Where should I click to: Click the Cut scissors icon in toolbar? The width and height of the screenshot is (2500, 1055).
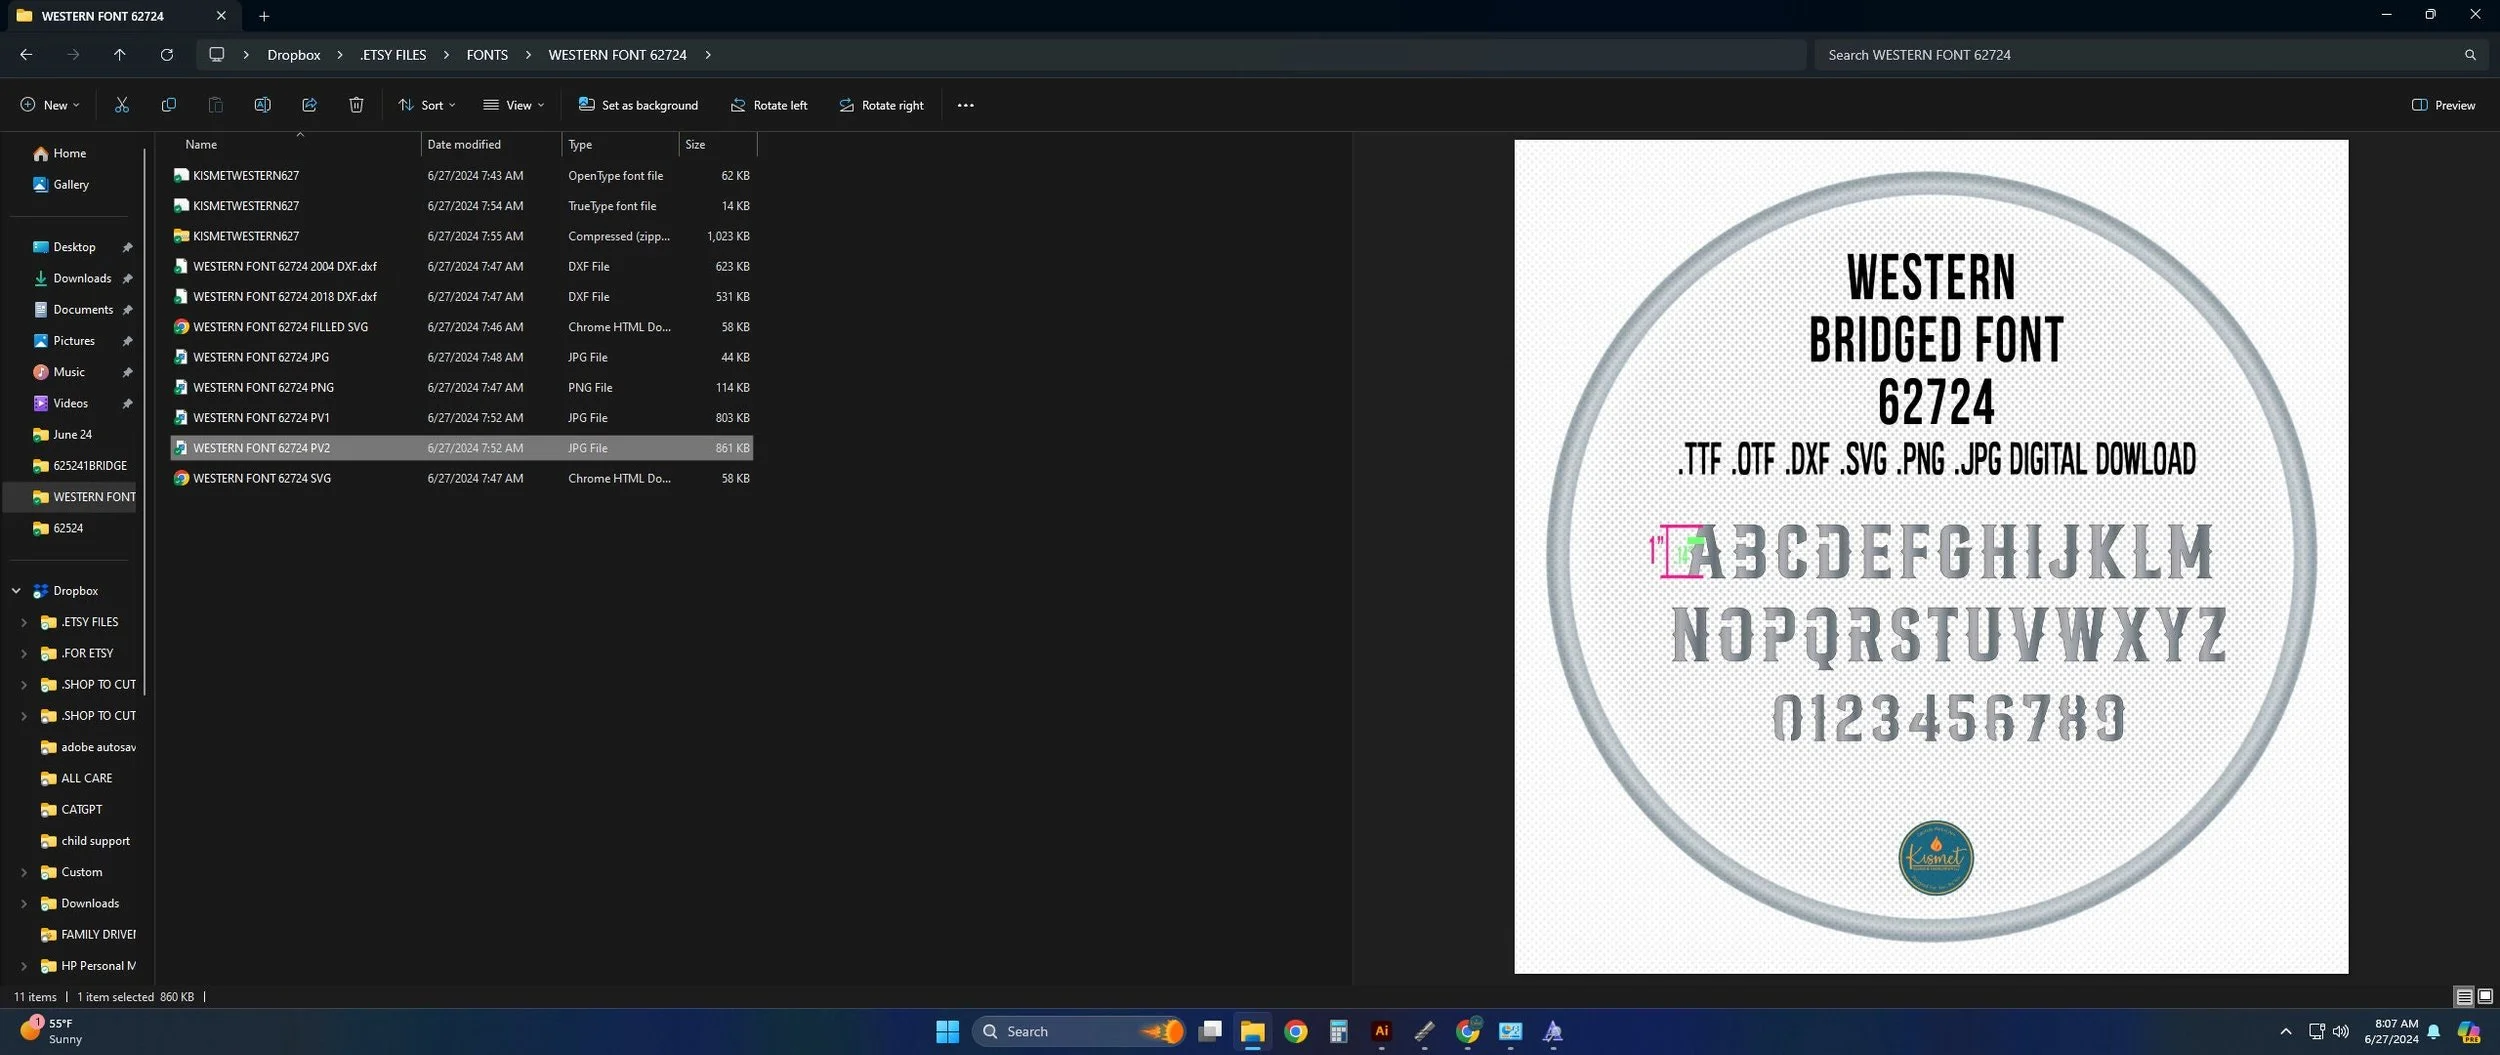pos(122,105)
